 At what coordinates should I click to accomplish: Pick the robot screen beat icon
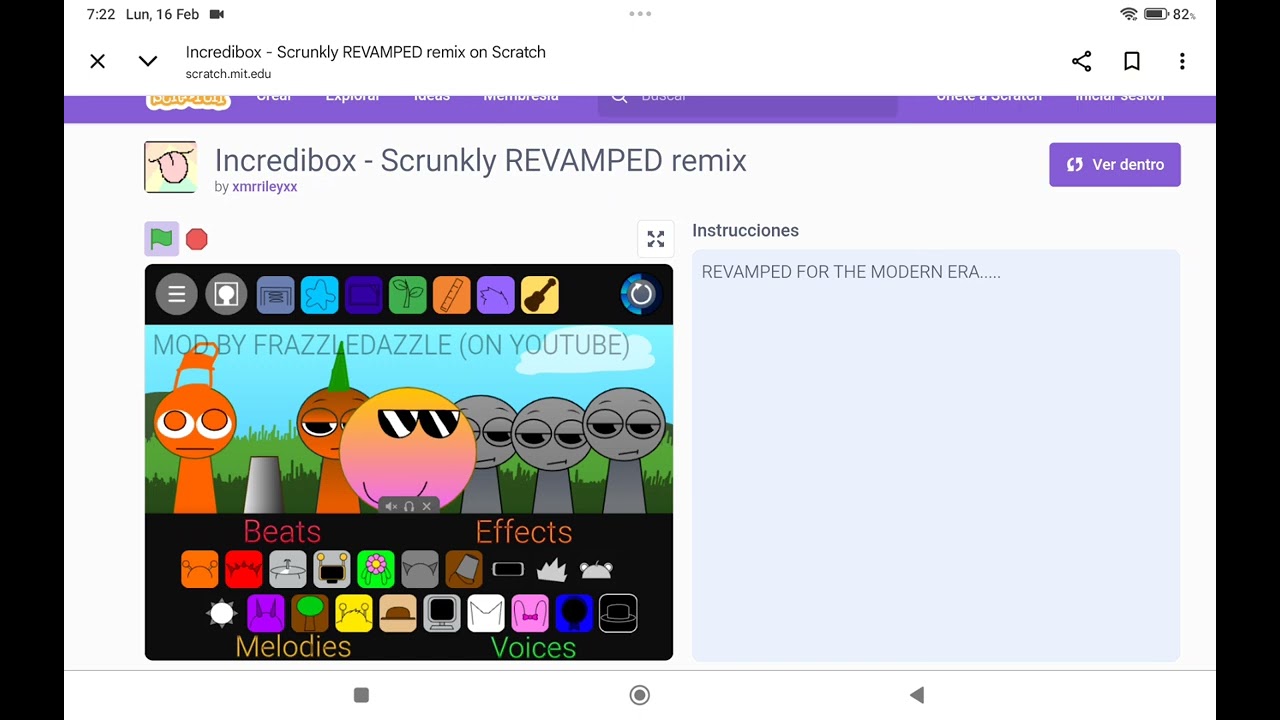pyautogui.click(x=332, y=569)
